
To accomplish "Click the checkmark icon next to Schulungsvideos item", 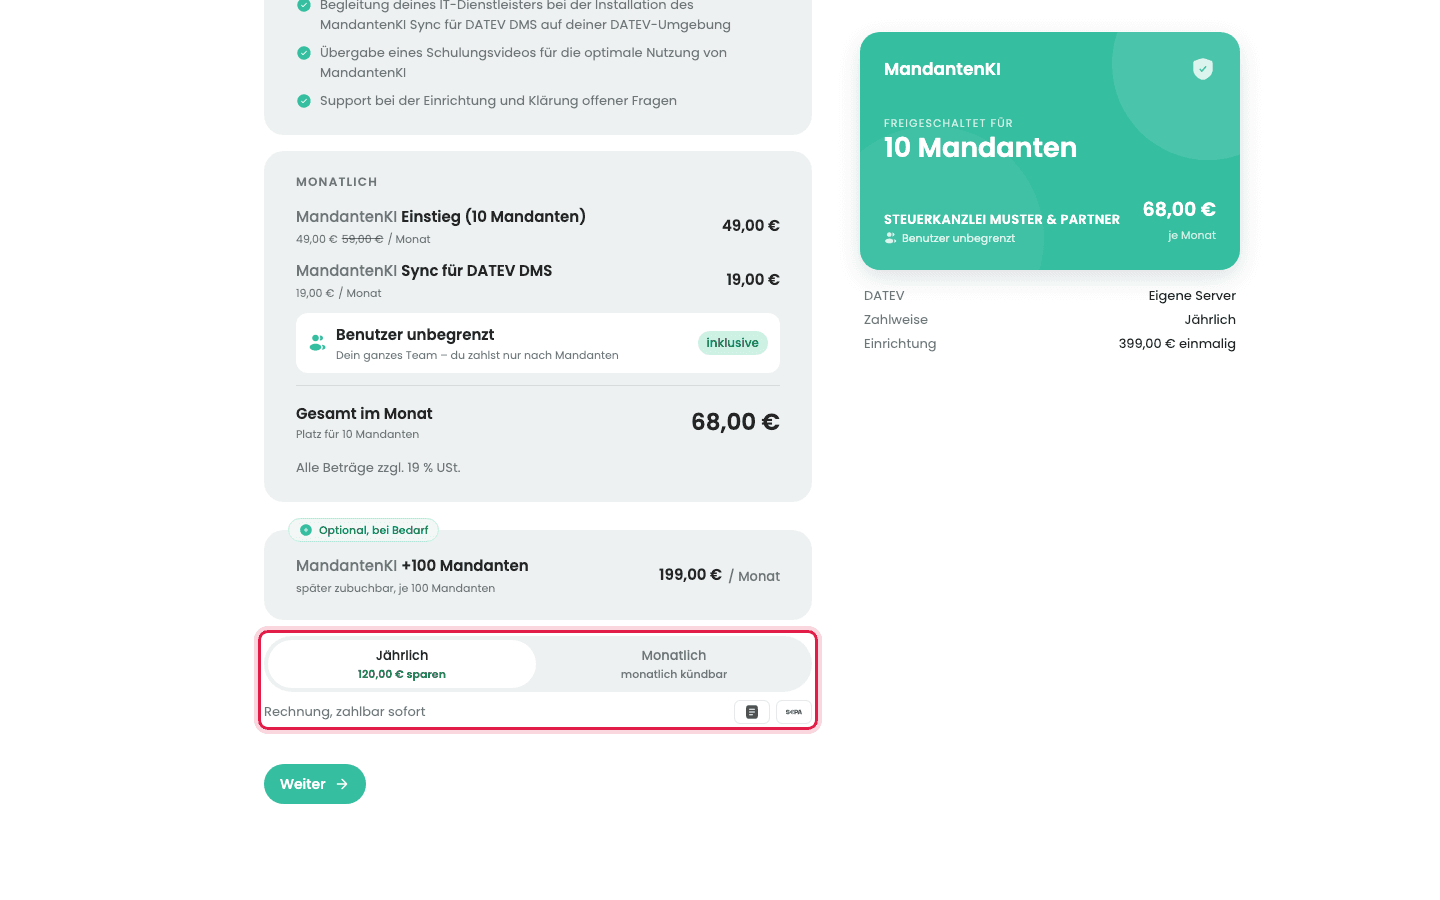I will click(x=304, y=53).
